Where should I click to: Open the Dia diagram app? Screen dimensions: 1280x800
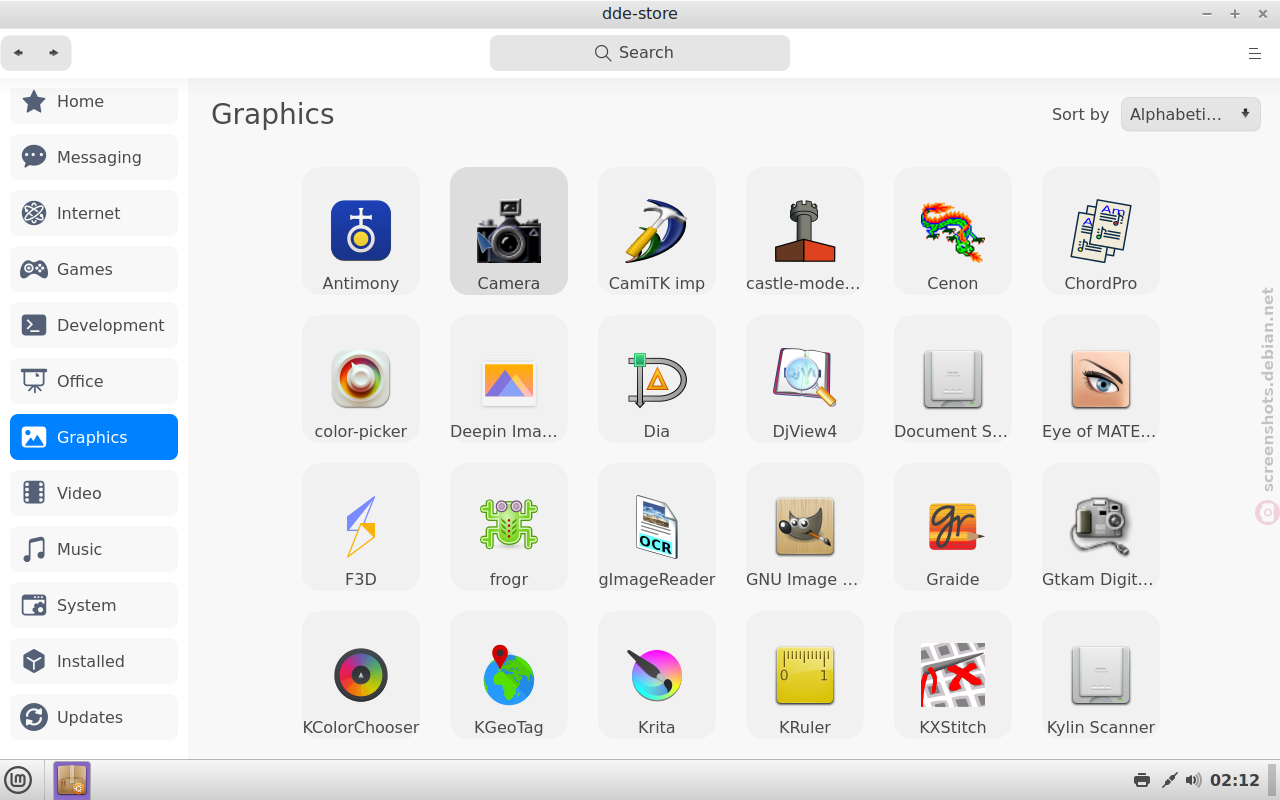click(657, 379)
